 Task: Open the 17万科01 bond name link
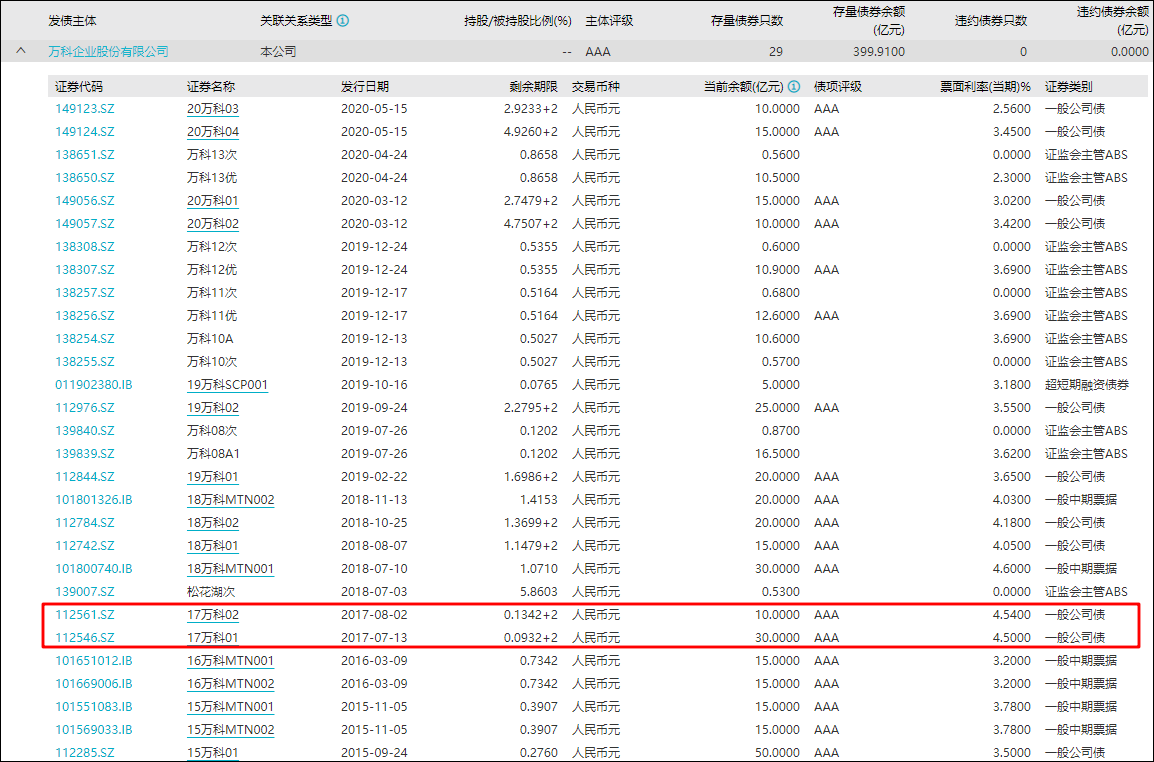click(x=213, y=638)
